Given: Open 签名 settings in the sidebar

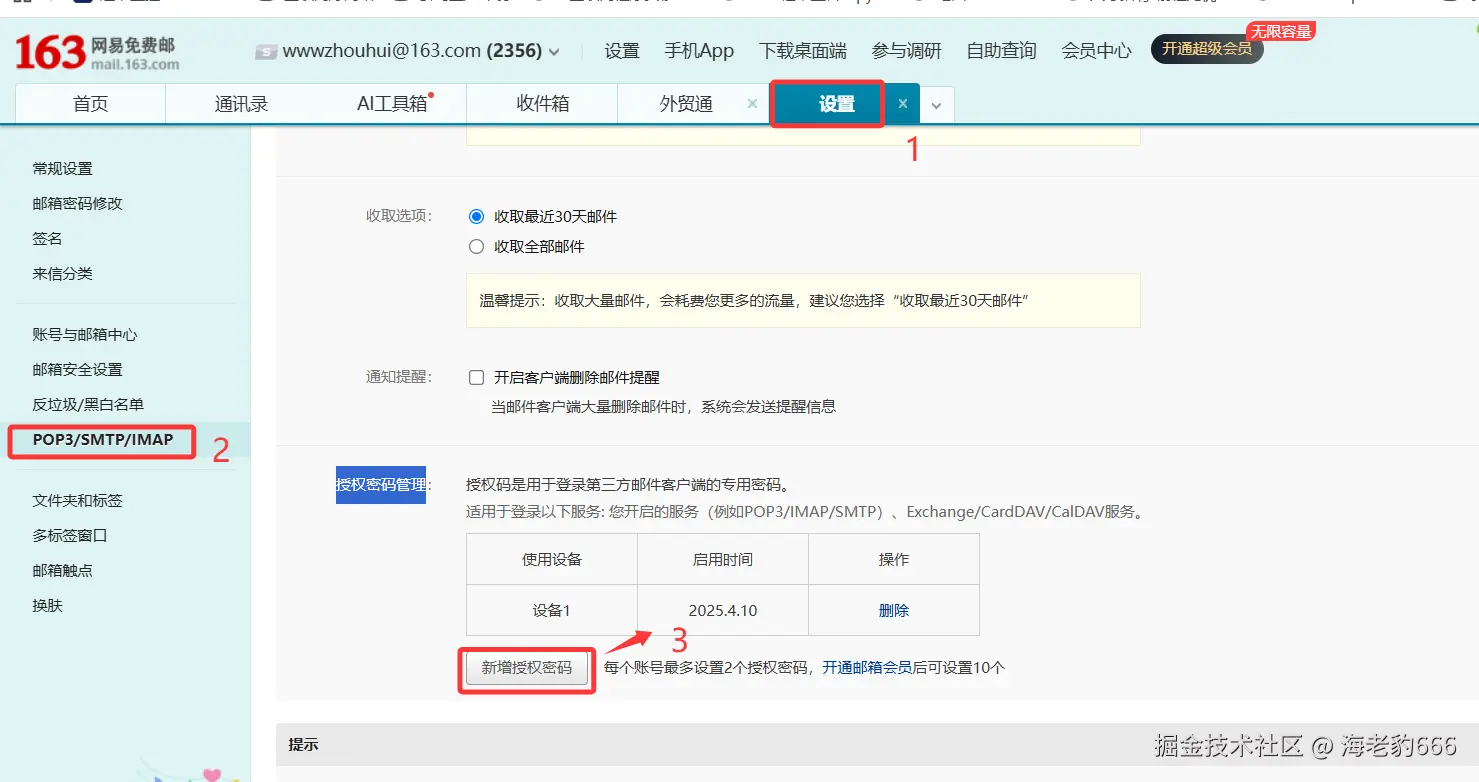Looking at the screenshot, I should tap(47, 238).
